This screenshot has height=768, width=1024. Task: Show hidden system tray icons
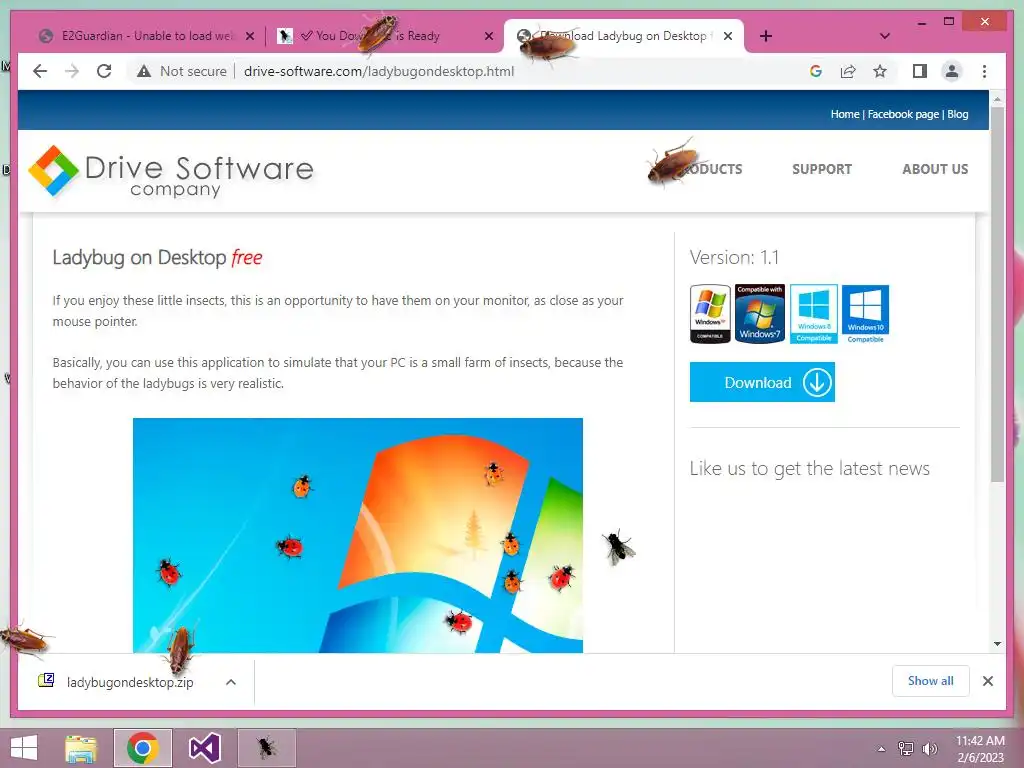coord(882,749)
